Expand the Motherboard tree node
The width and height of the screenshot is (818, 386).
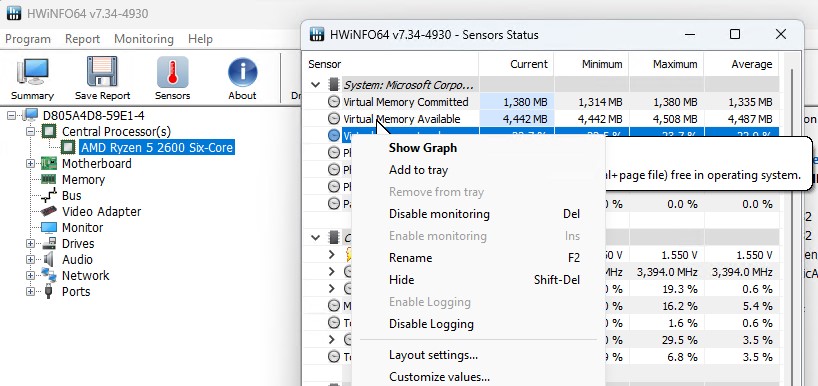[30, 164]
